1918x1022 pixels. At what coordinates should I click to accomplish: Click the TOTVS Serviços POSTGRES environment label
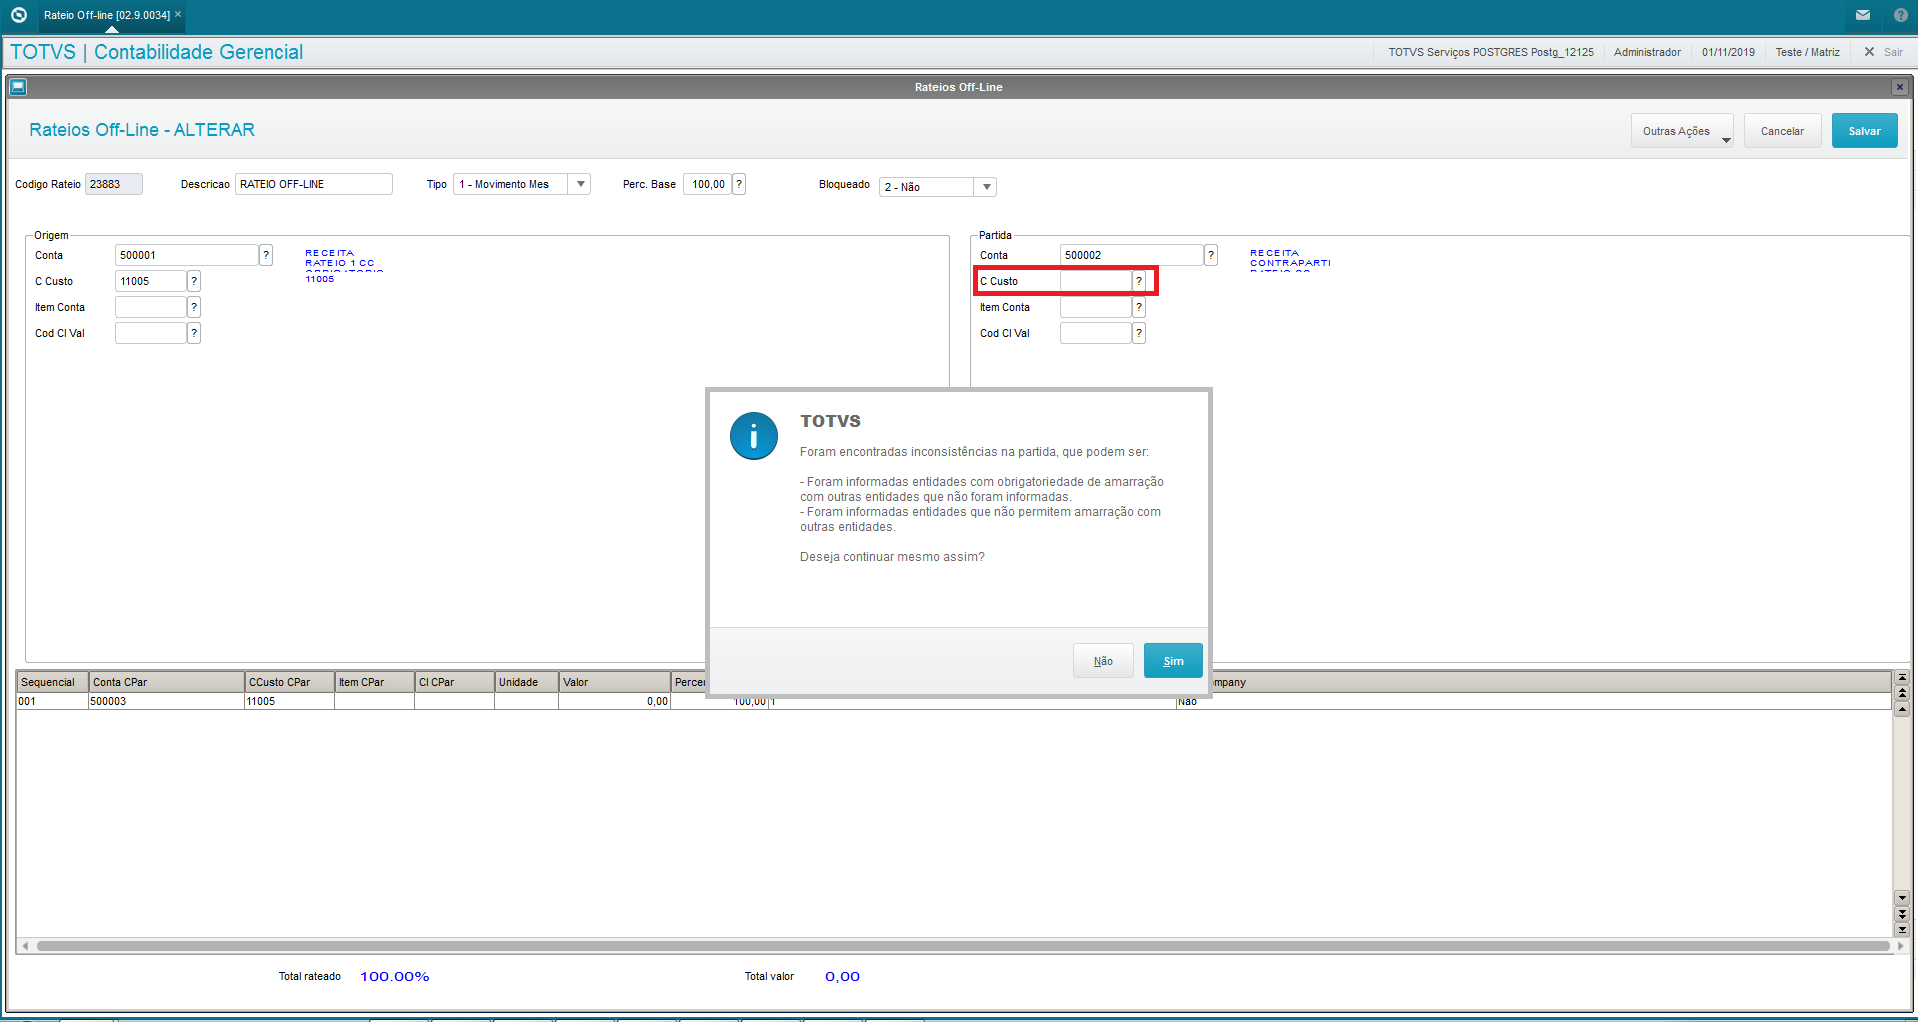pyautogui.click(x=1490, y=52)
